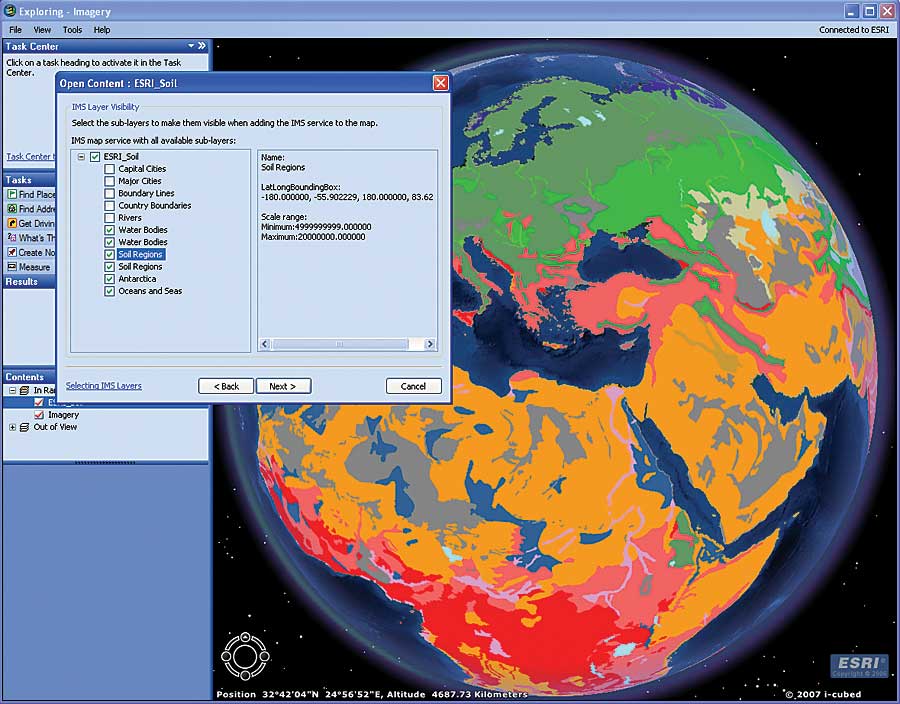Click the Create Note pushpin icon

(x=11, y=252)
